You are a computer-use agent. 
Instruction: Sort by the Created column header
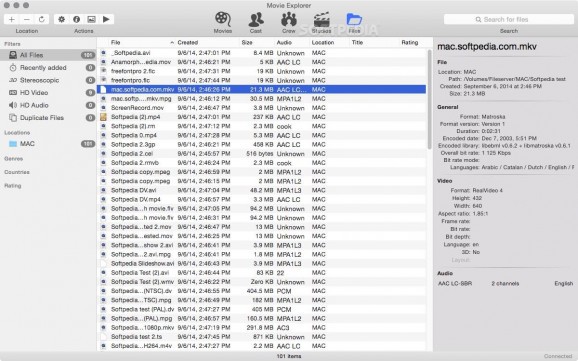click(x=207, y=42)
